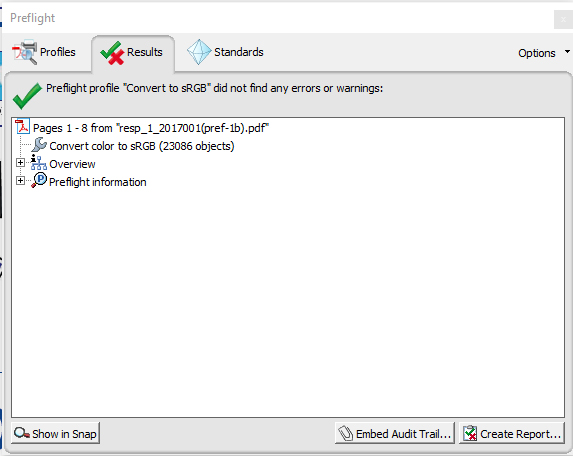
Task: Expand the Overview tree node
Action: tap(20, 163)
